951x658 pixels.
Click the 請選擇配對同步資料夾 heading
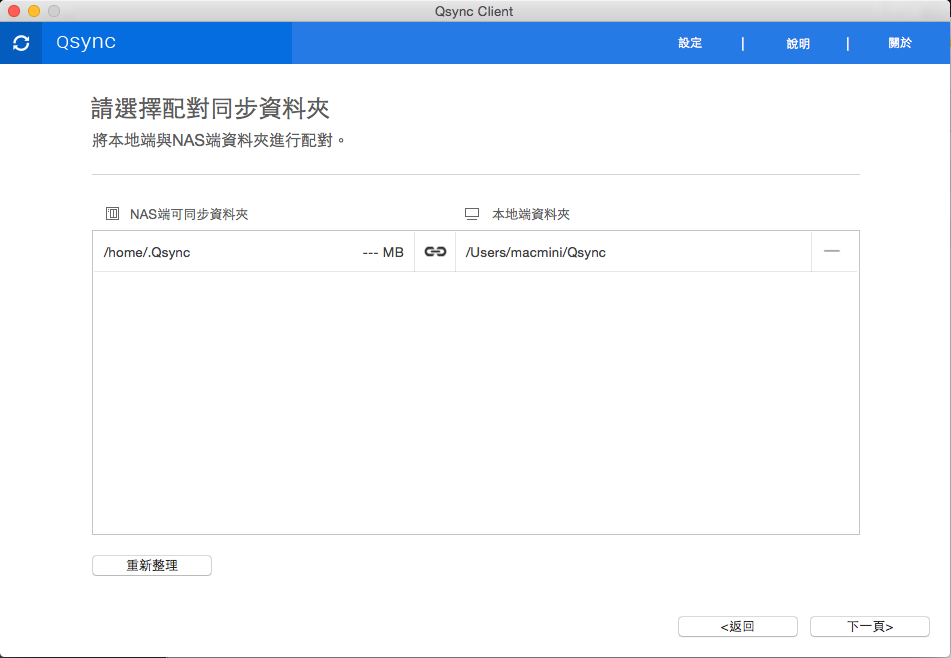tap(210, 109)
